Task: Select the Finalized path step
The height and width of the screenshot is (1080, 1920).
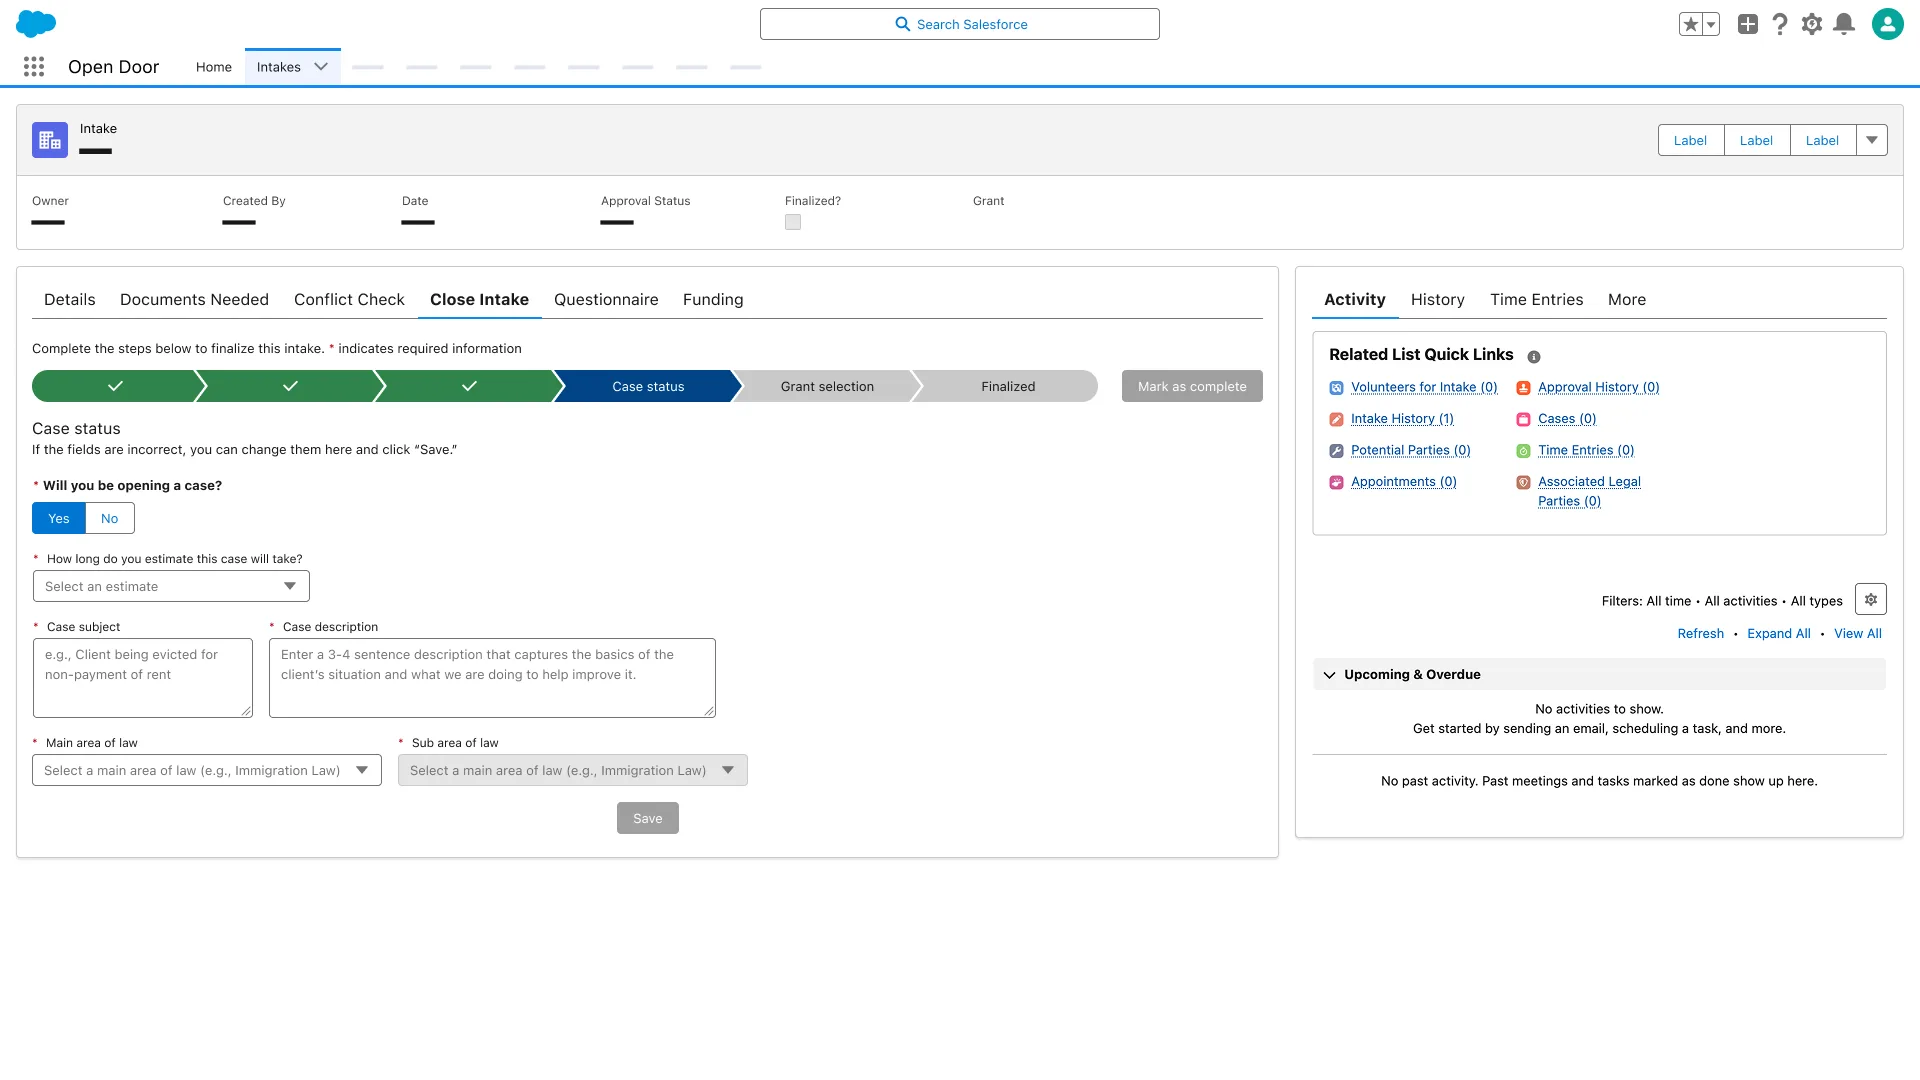Action: coord(1007,386)
